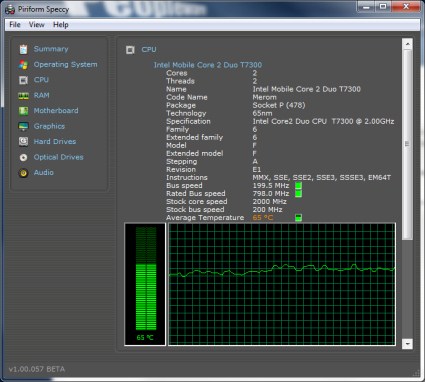Click the Stock bus speed value 200 MHz
Image resolution: width=425 pixels, height=382 pixels.
267,210
